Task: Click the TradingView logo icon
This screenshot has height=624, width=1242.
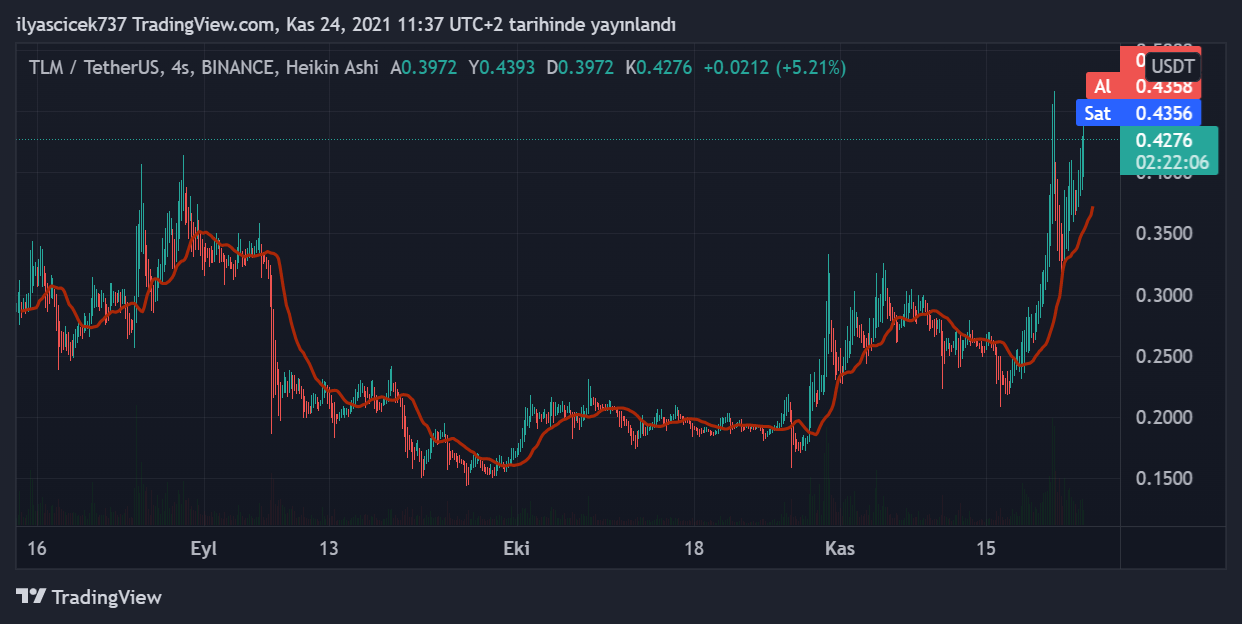Action: tap(31, 597)
